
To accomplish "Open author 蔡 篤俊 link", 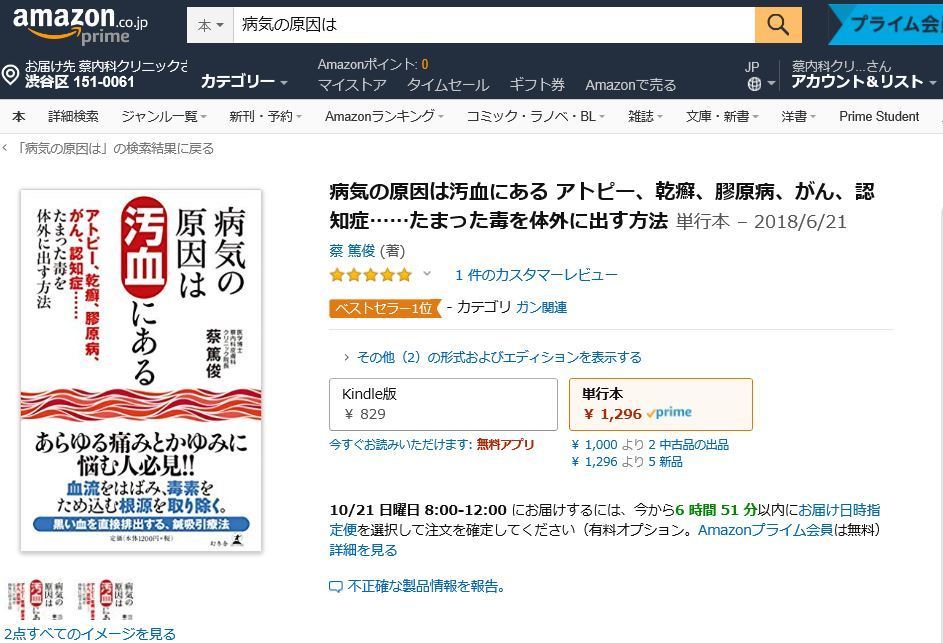I will tap(352, 250).
